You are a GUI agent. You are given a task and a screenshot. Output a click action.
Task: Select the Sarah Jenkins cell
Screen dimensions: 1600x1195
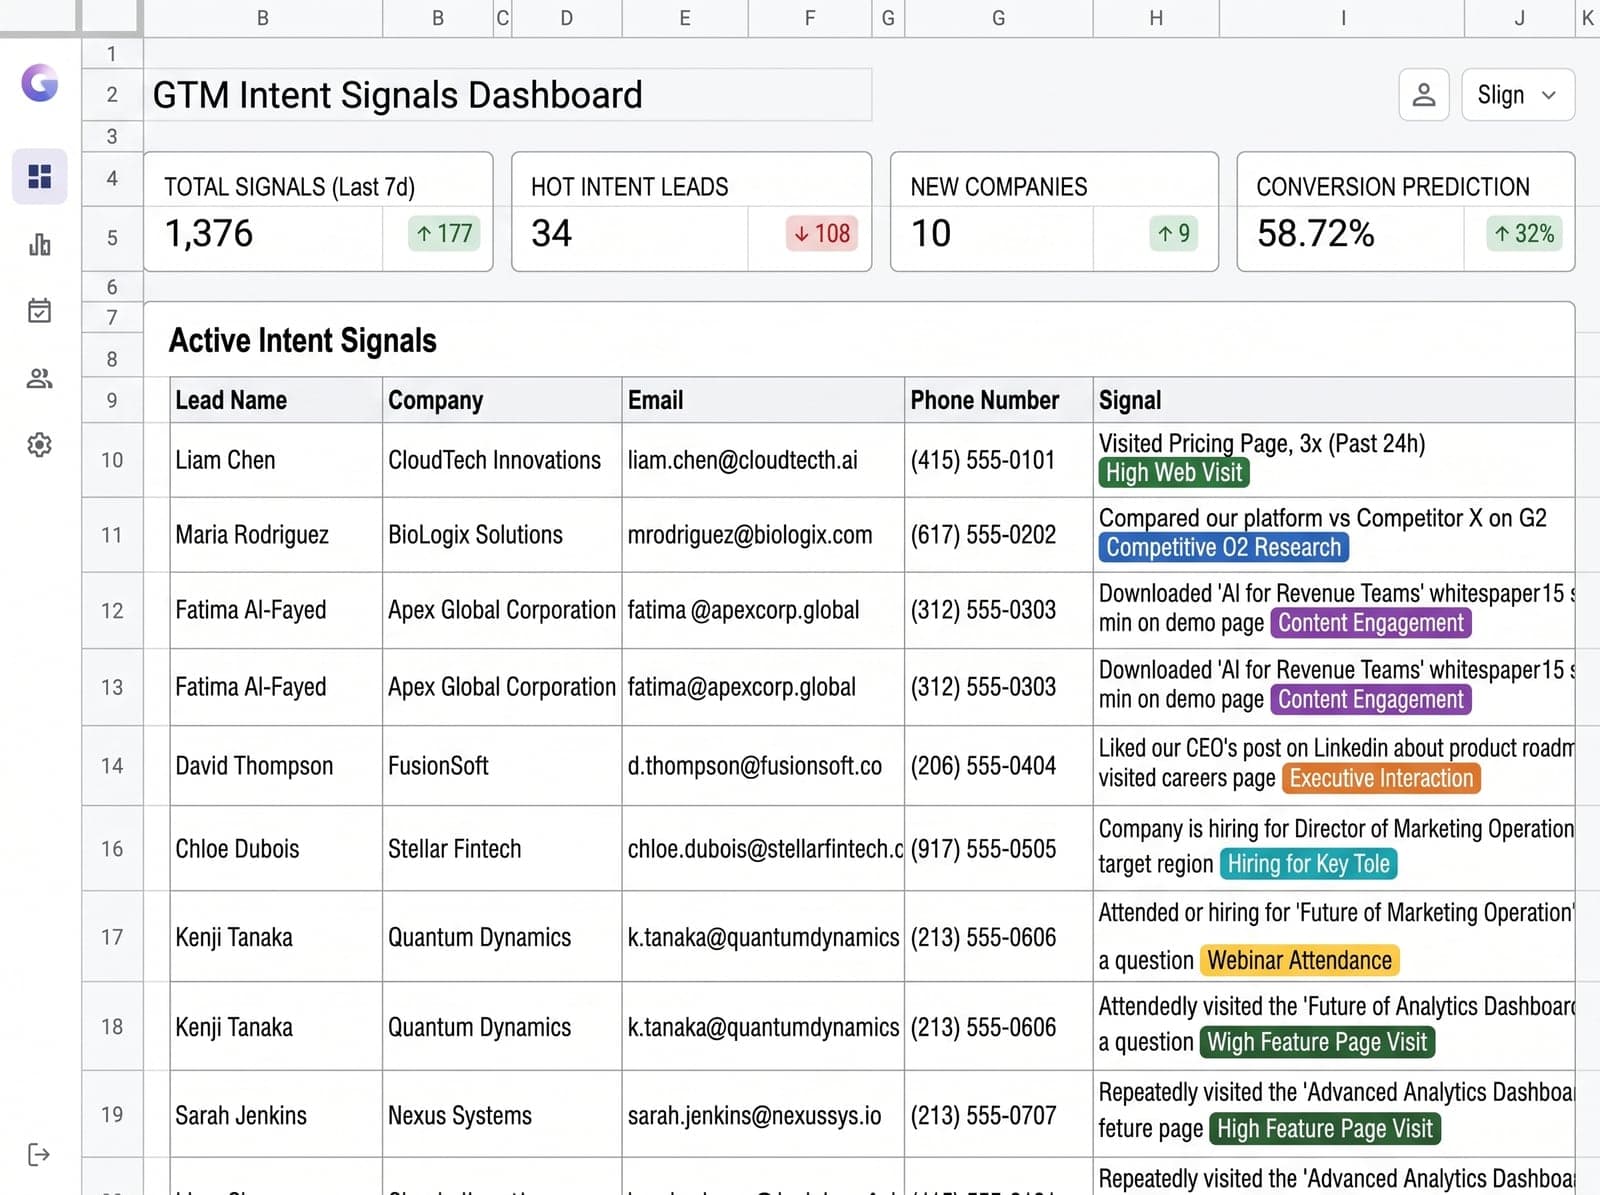276,1115
